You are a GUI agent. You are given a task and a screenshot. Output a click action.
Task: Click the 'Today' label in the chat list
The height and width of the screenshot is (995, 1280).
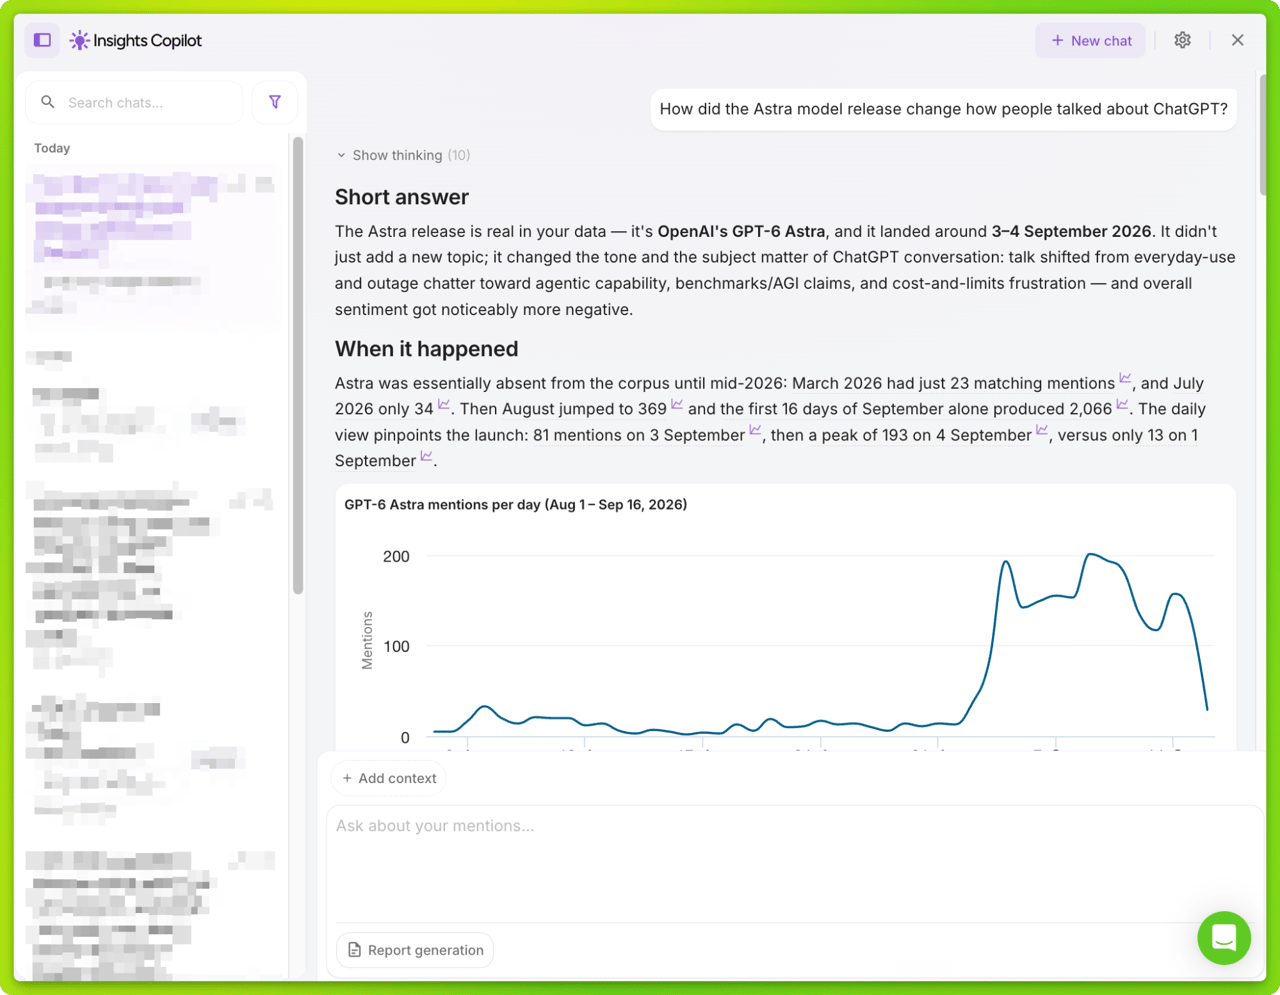tap(52, 148)
